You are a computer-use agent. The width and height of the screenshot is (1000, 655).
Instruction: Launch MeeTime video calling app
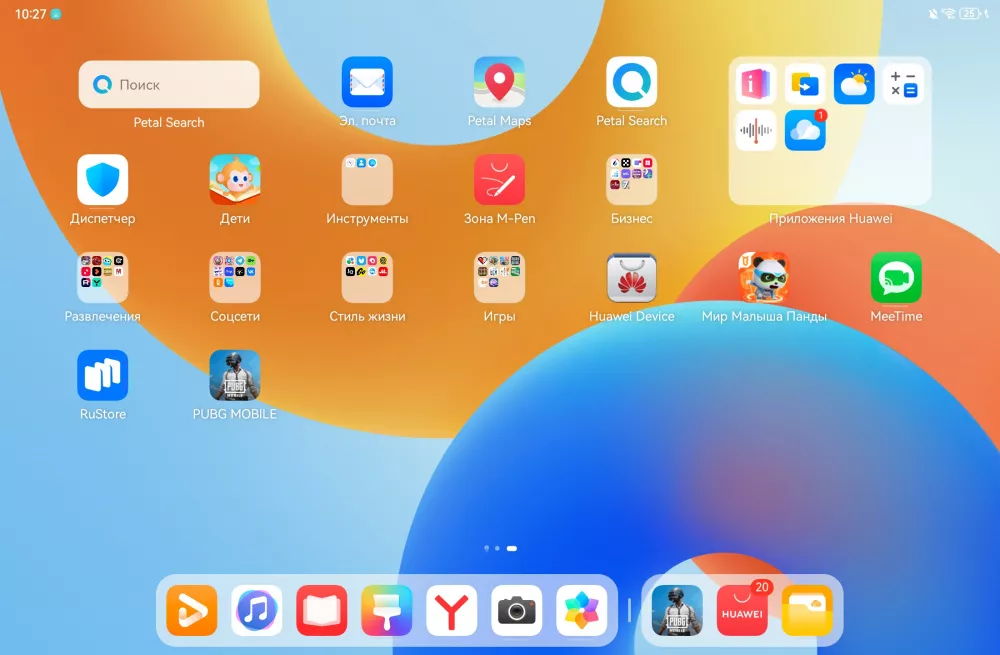pyautogui.click(x=896, y=277)
